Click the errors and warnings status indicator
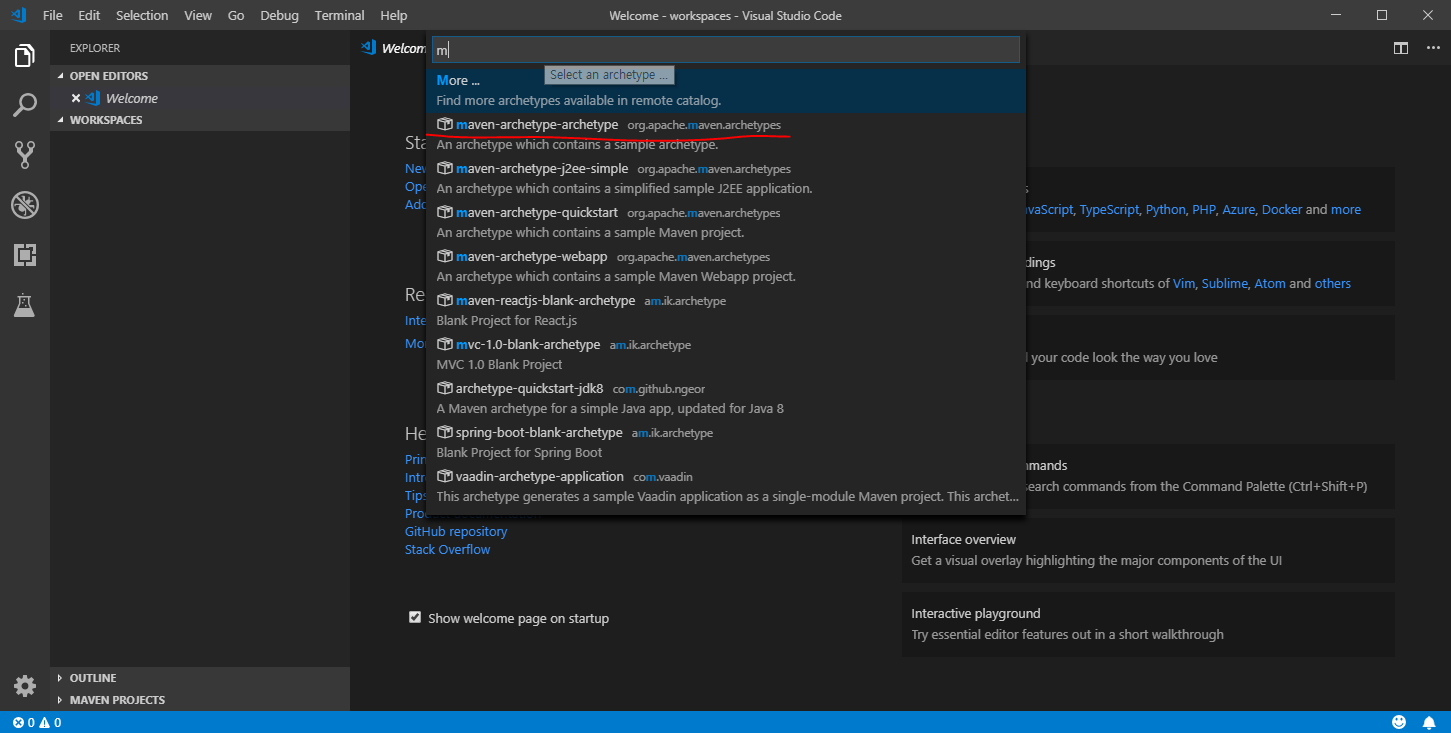Image resolution: width=1451 pixels, height=733 pixels. point(37,722)
